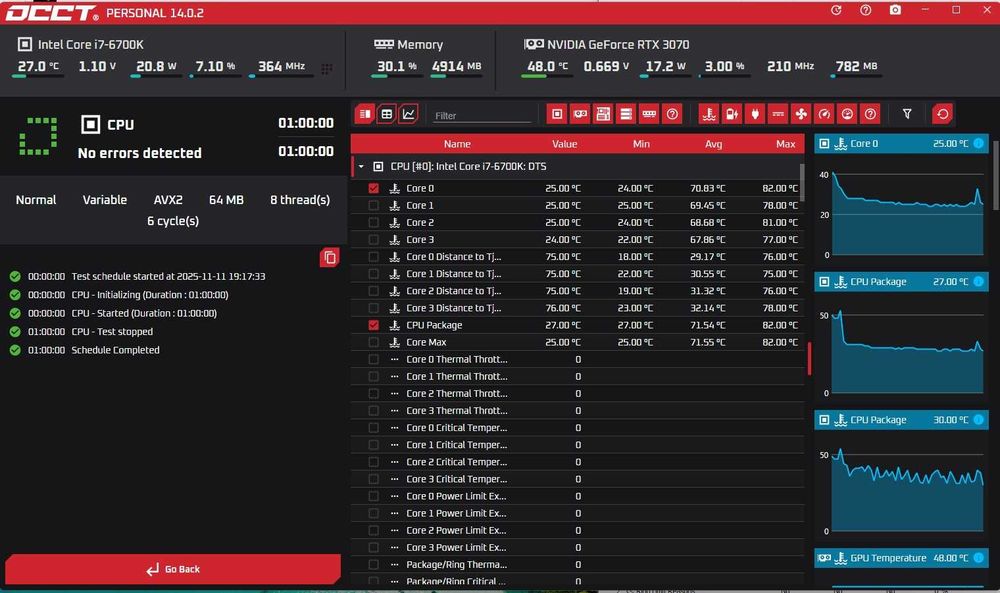
Task: Select the Core 2 Critical Temperature row
Action: (577, 462)
